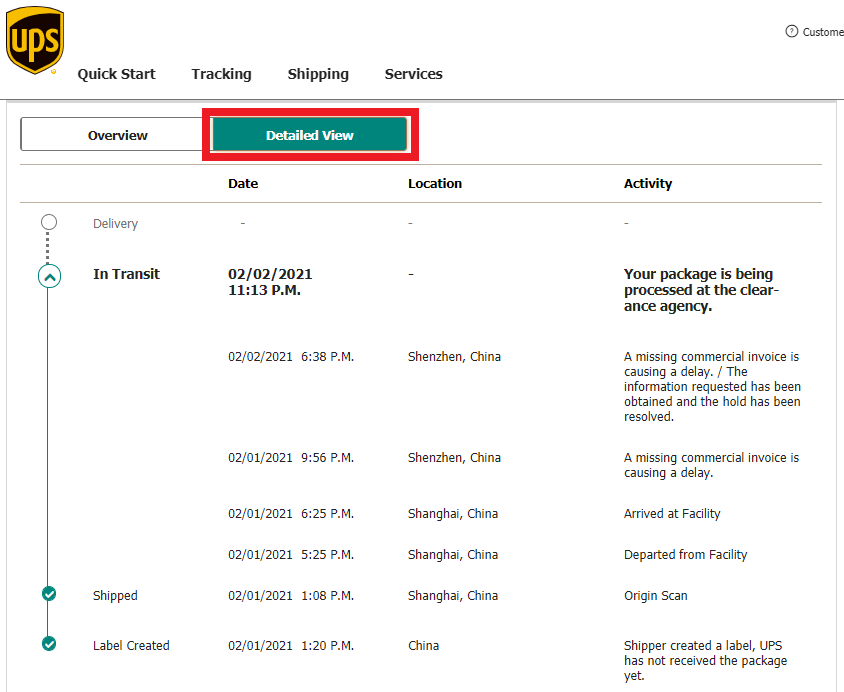The width and height of the screenshot is (844, 692).
Task: Click the Activity column header
Action: 648,184
